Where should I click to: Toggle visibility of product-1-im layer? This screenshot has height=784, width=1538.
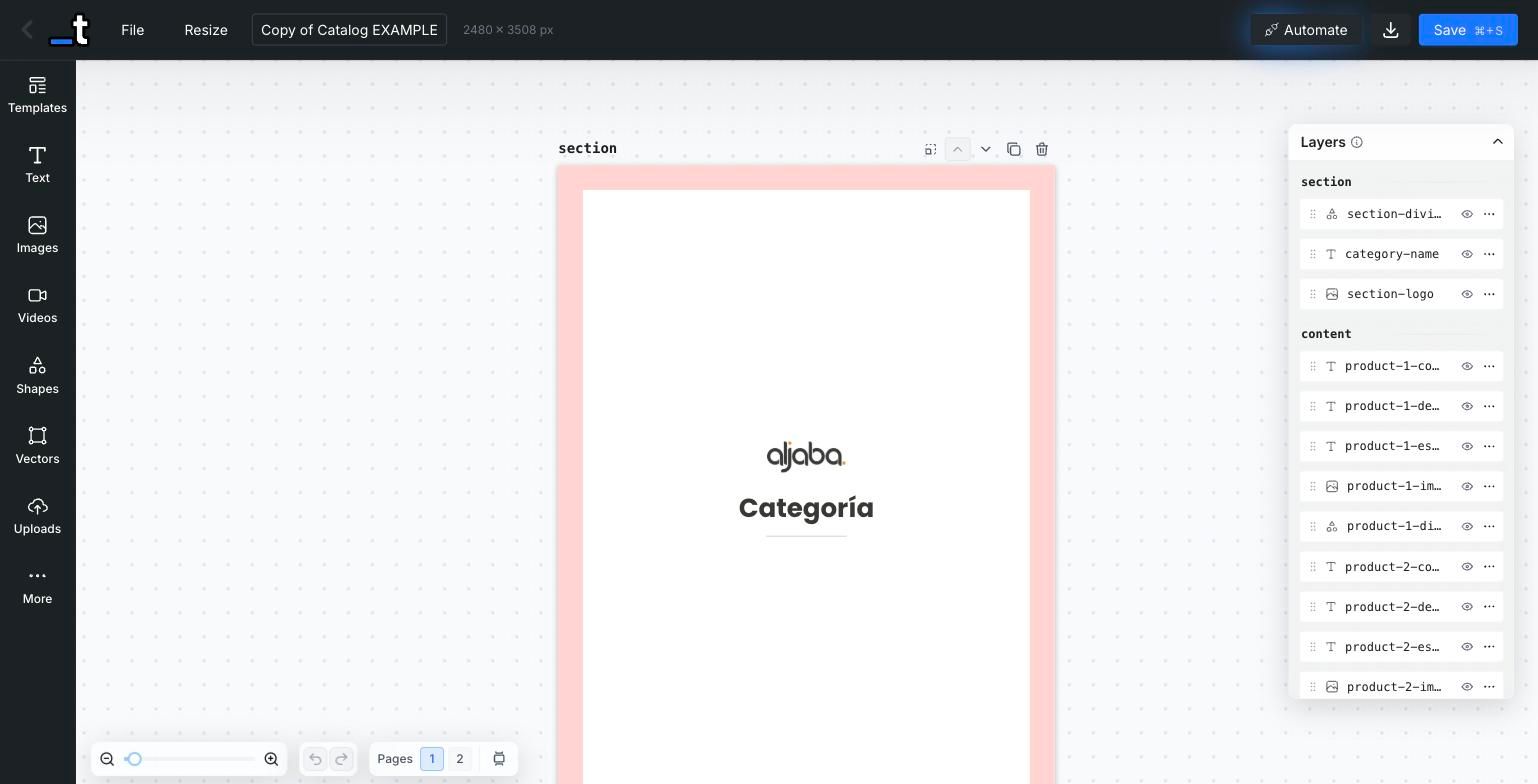tap(1467, 486)
